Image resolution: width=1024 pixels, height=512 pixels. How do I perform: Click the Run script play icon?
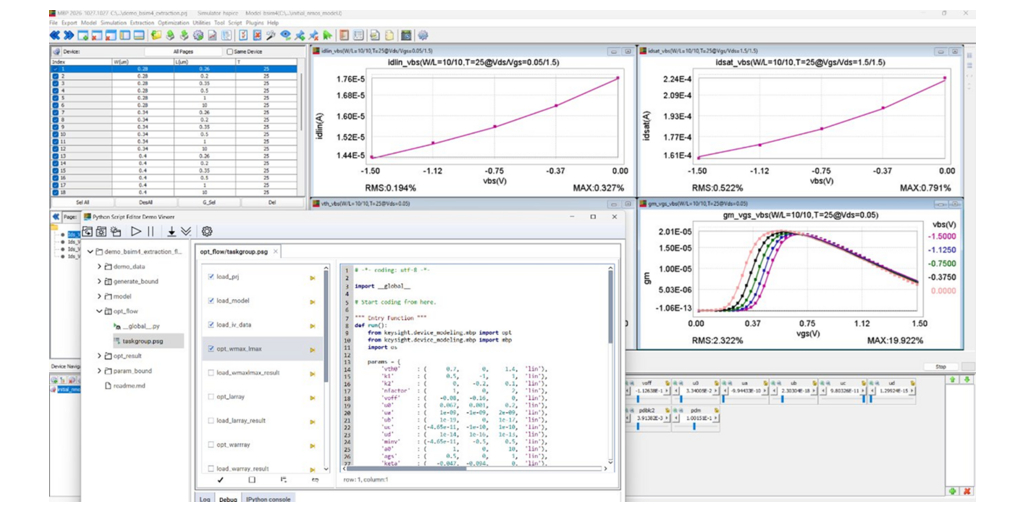point(136,231)
